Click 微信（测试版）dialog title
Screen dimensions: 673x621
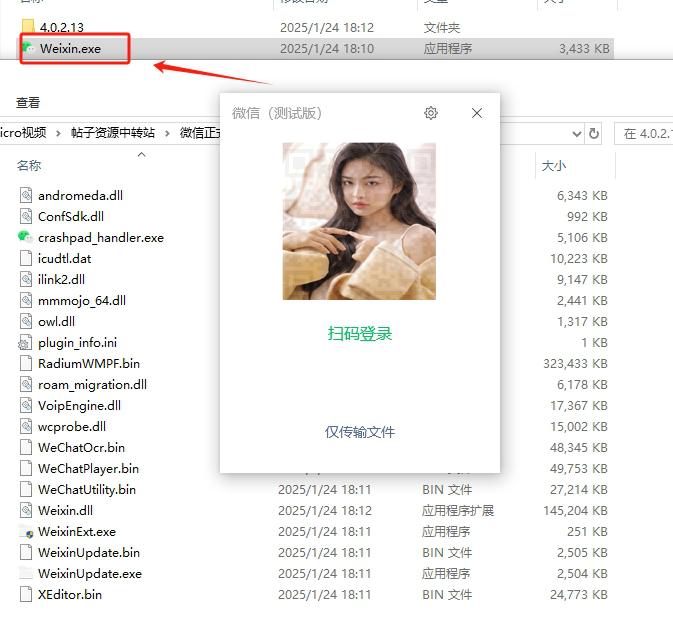point(277,113)
